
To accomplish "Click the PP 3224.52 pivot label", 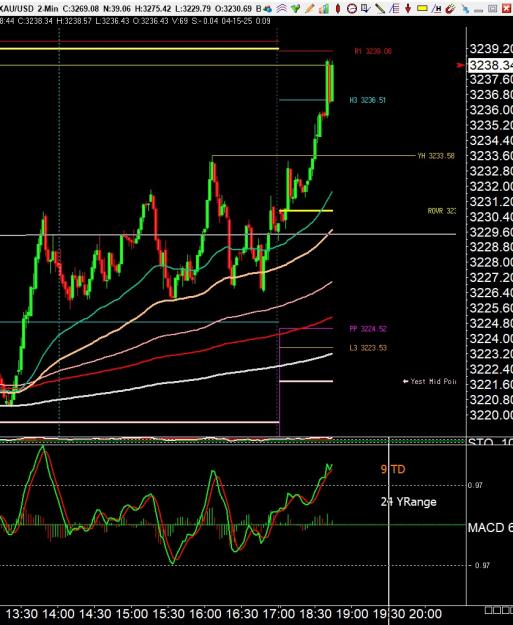I will coord(368,329).
